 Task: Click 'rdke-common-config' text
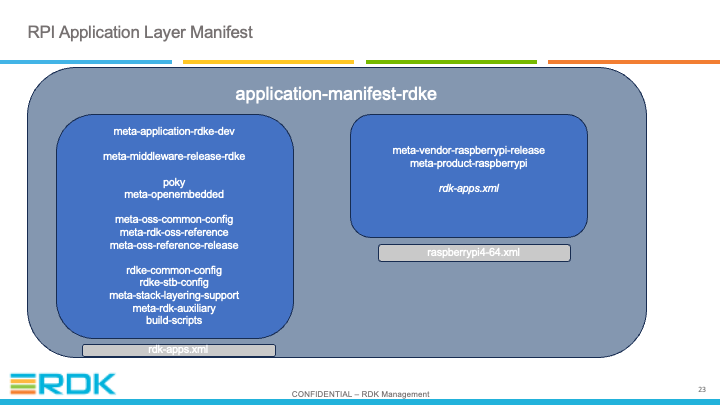[x=174, y=270]
